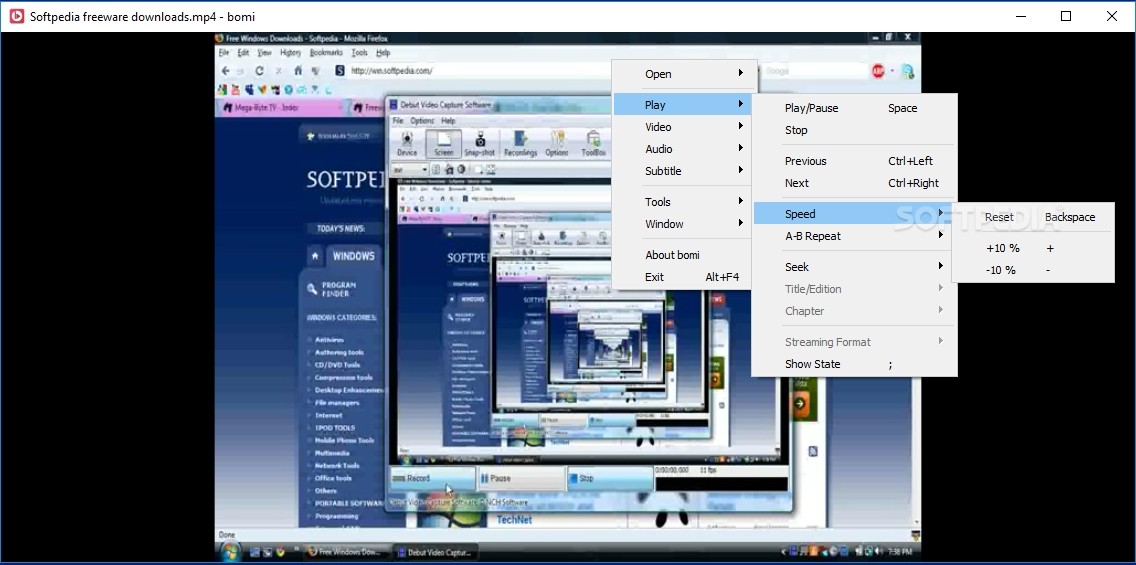Decrease speed with -10 %
Screen dimensions: 1136x565
coord(1033,270)
